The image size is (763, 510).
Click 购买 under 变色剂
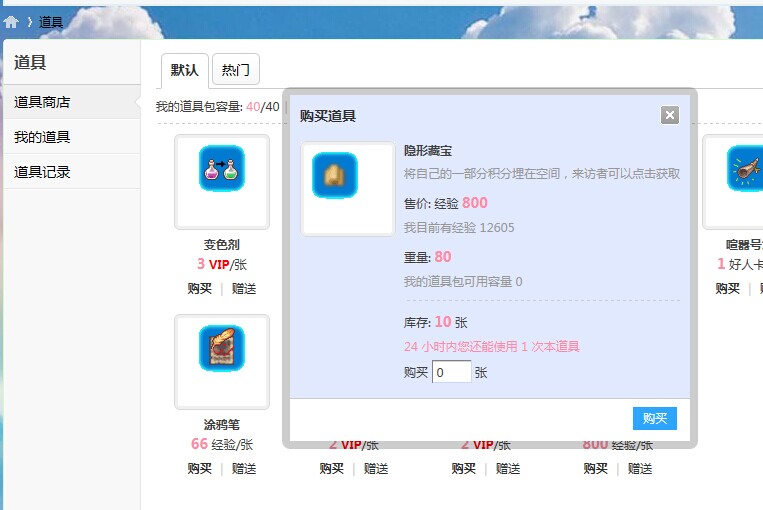(200, 289)
